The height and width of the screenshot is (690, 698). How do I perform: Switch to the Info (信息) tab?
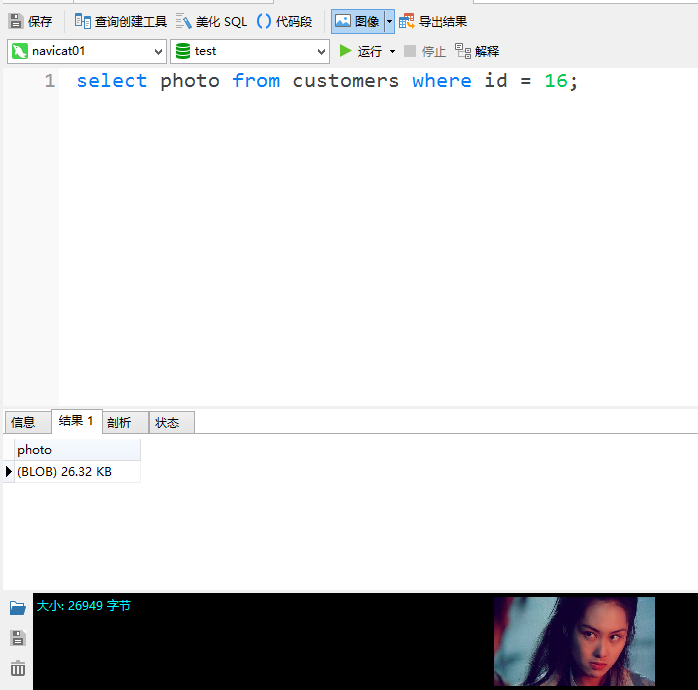(23, 423)
